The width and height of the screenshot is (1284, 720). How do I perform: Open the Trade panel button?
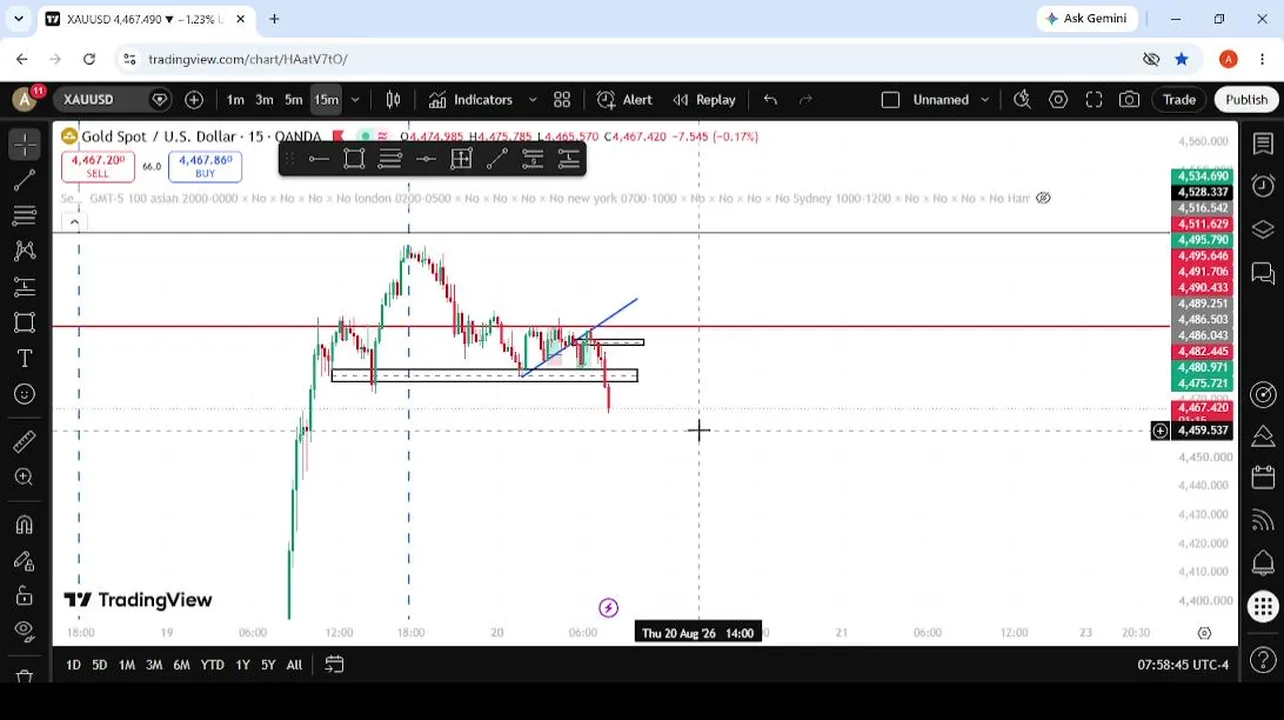1179,99
